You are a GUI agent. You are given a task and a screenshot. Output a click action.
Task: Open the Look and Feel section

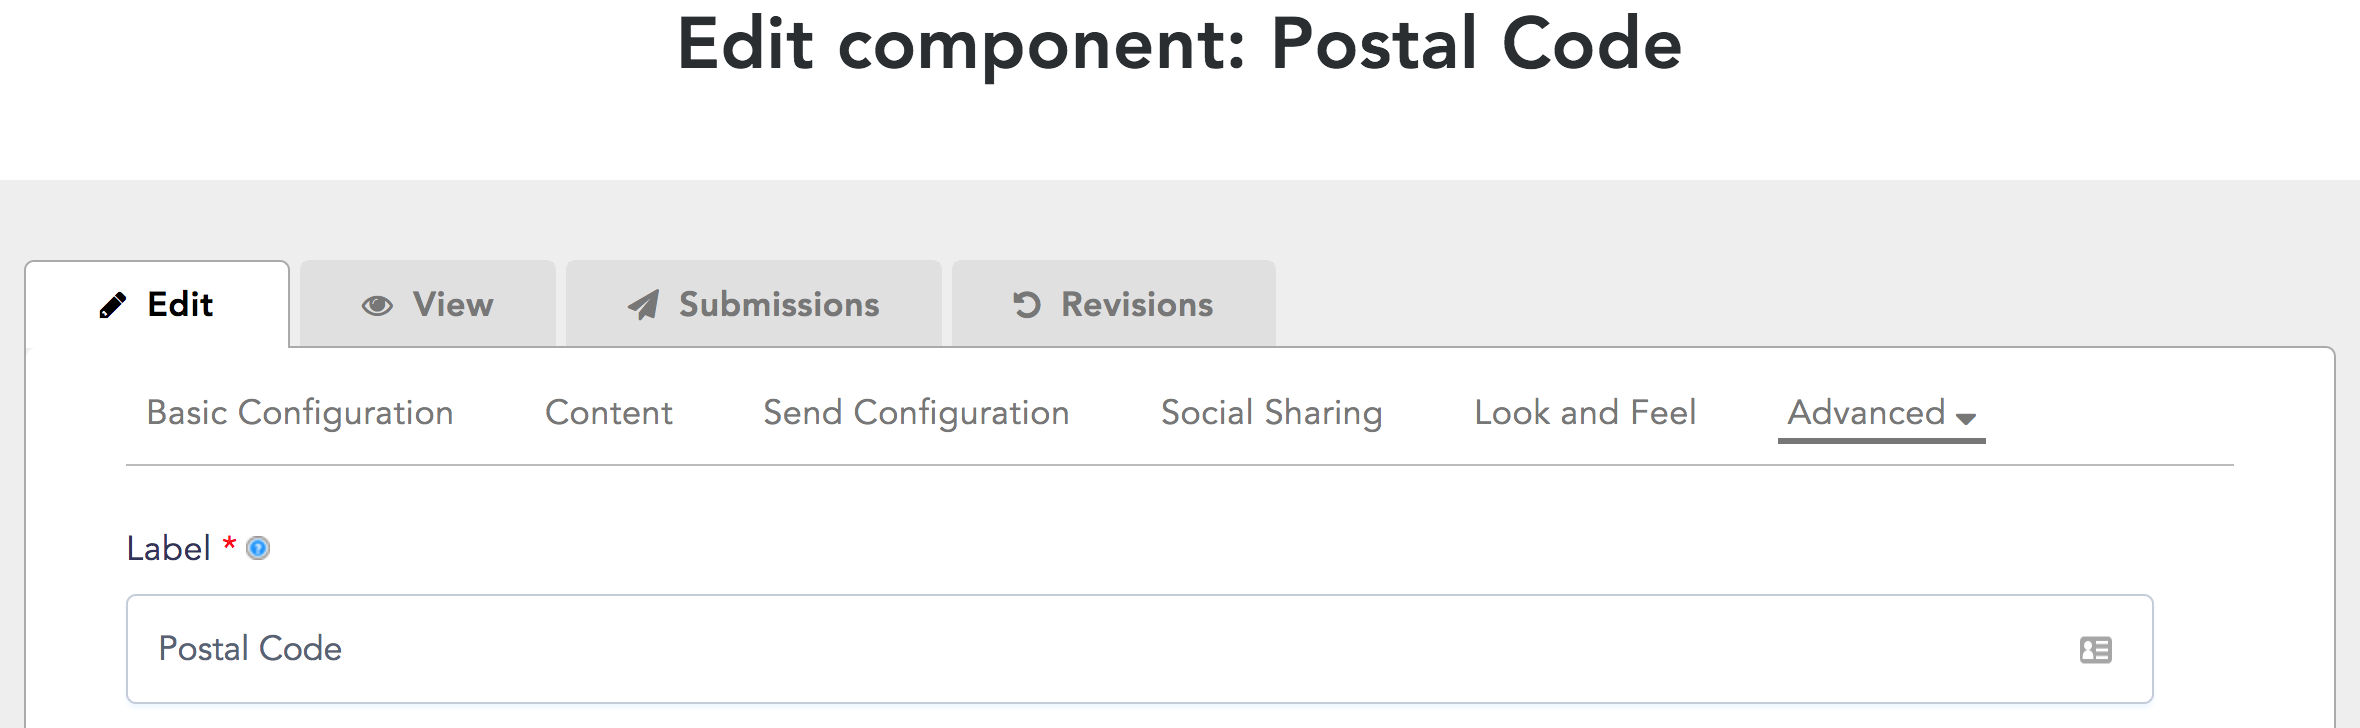[x=1585, y=413]
